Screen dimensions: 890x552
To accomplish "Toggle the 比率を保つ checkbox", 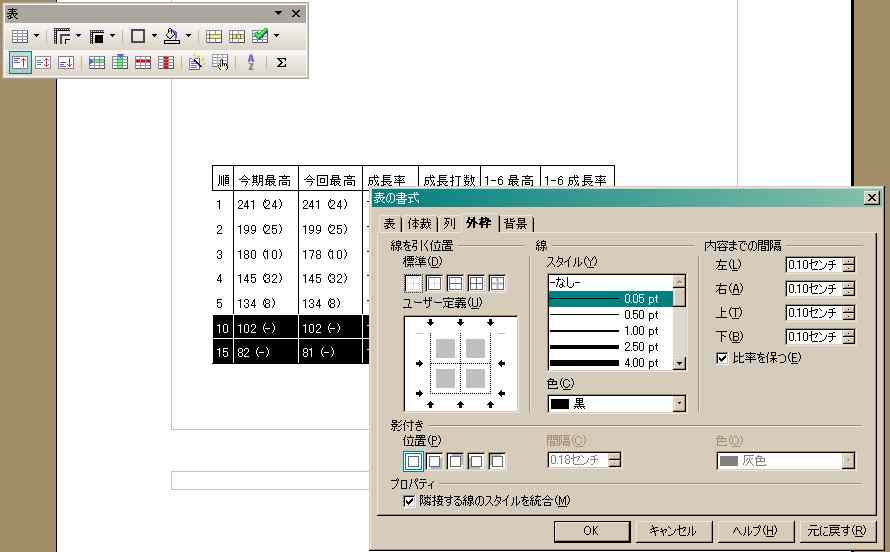I will (722, 357).
